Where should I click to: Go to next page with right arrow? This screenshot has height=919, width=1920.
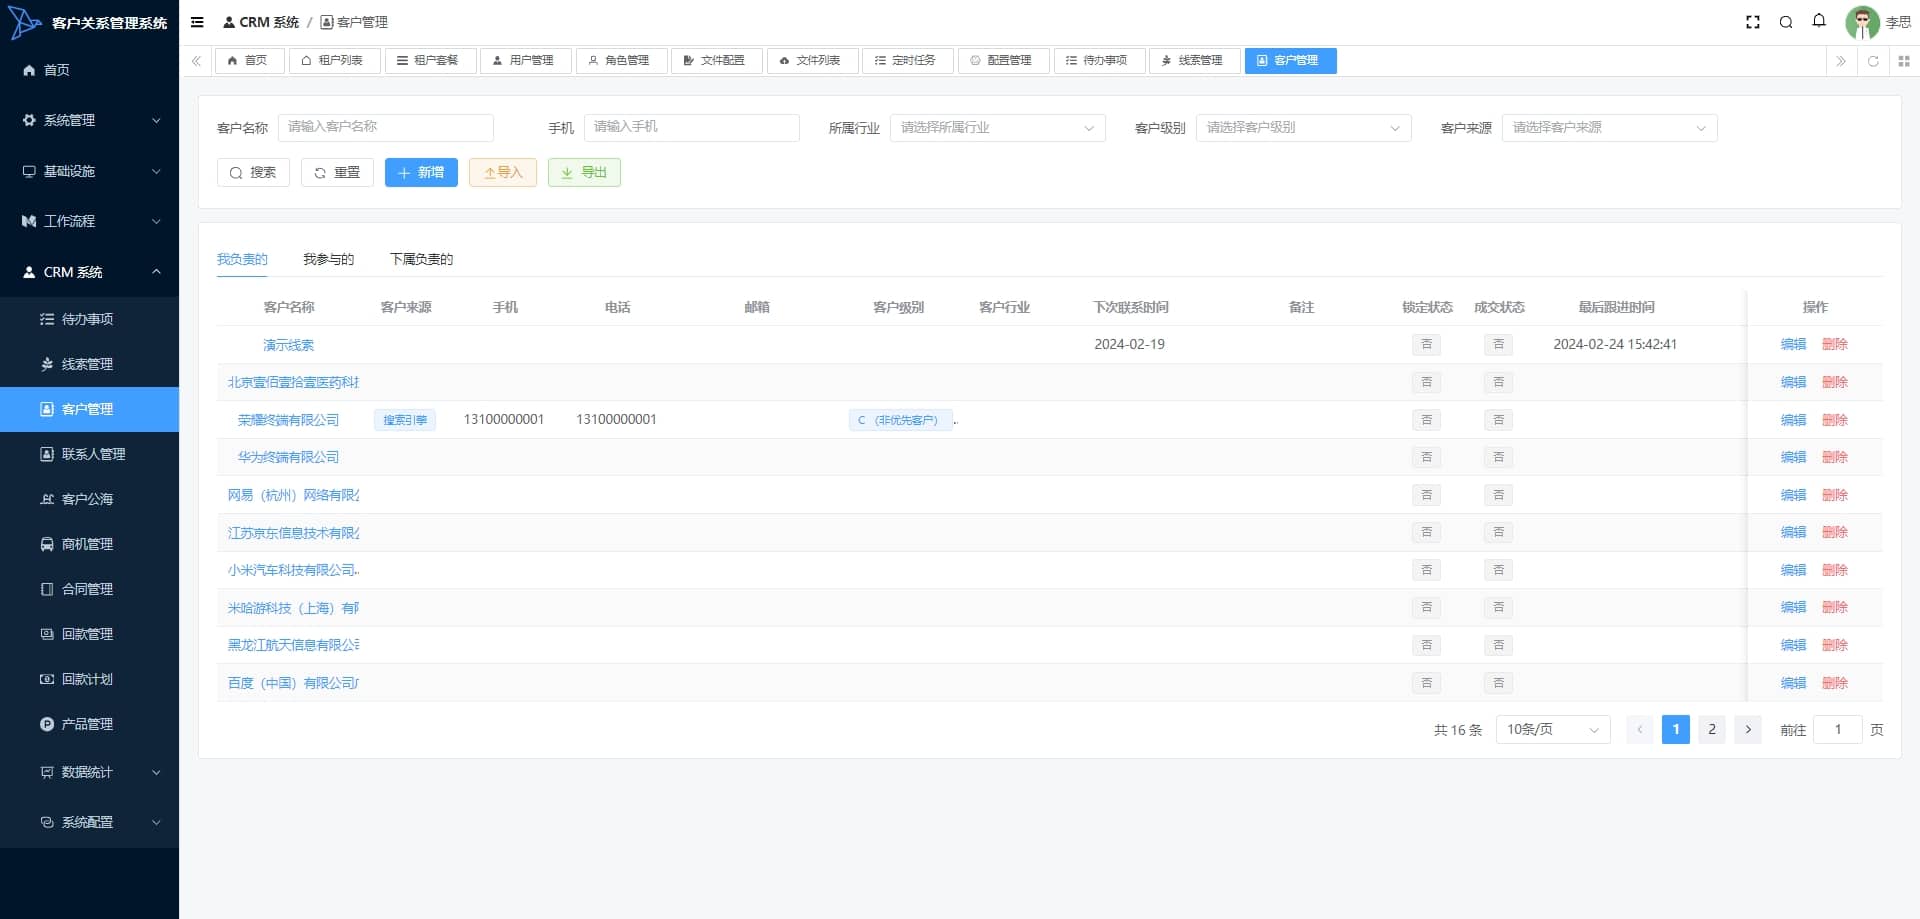1748,730
